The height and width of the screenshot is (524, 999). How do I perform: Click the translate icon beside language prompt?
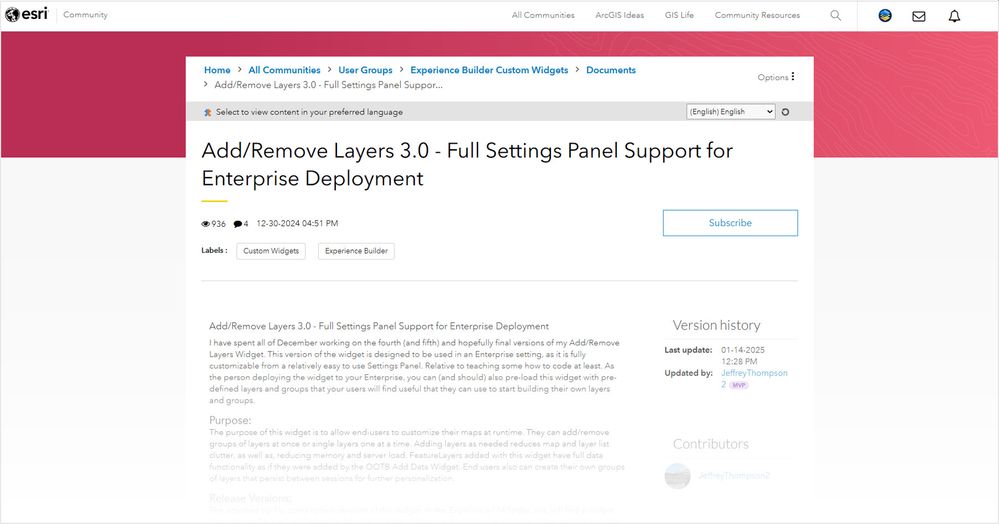[207, 112]
